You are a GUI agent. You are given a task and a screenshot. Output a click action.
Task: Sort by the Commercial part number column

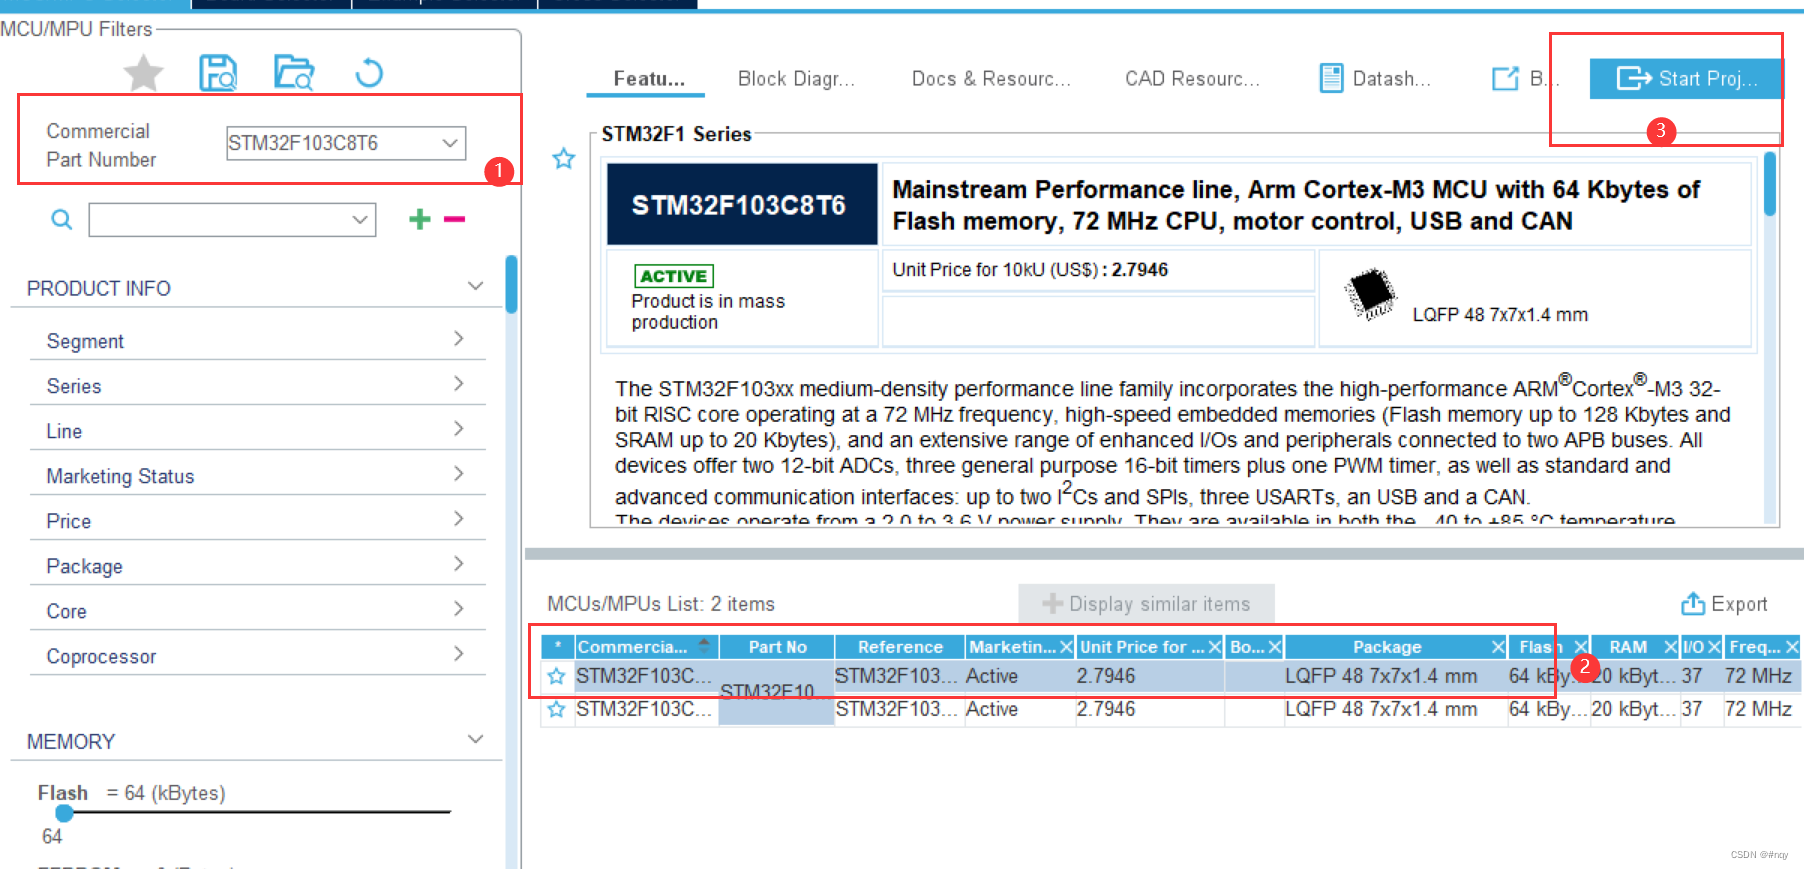646,647
